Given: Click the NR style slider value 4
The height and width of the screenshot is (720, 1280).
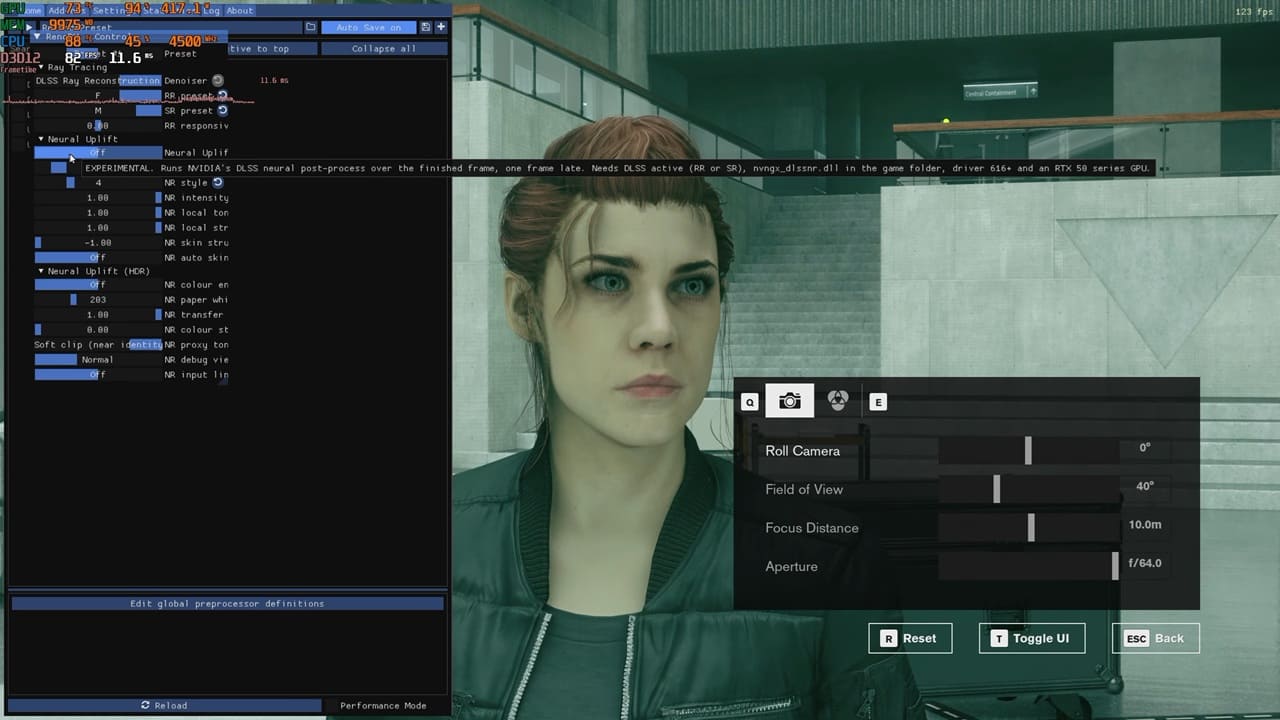Looking at the screenshot, I should (x=97, y=183).
